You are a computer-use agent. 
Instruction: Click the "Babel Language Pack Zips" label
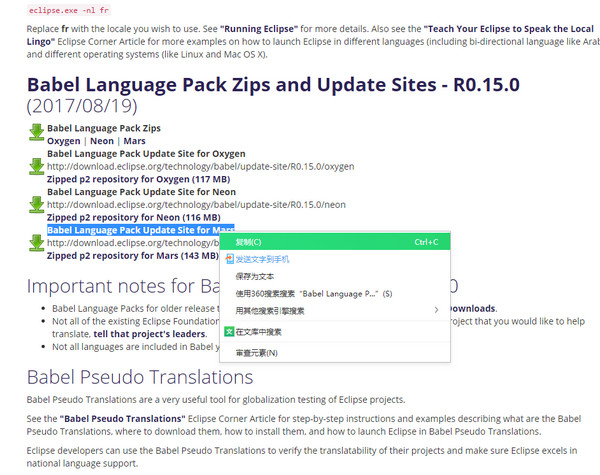coord(104,128)
